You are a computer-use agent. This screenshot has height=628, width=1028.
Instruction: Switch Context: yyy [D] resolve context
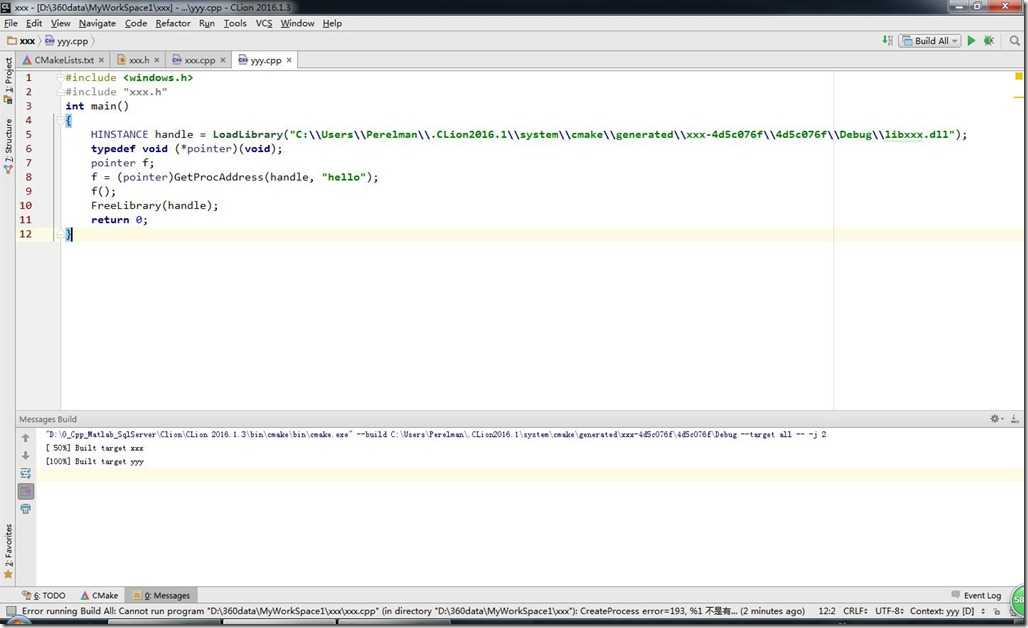coord(947,611)
